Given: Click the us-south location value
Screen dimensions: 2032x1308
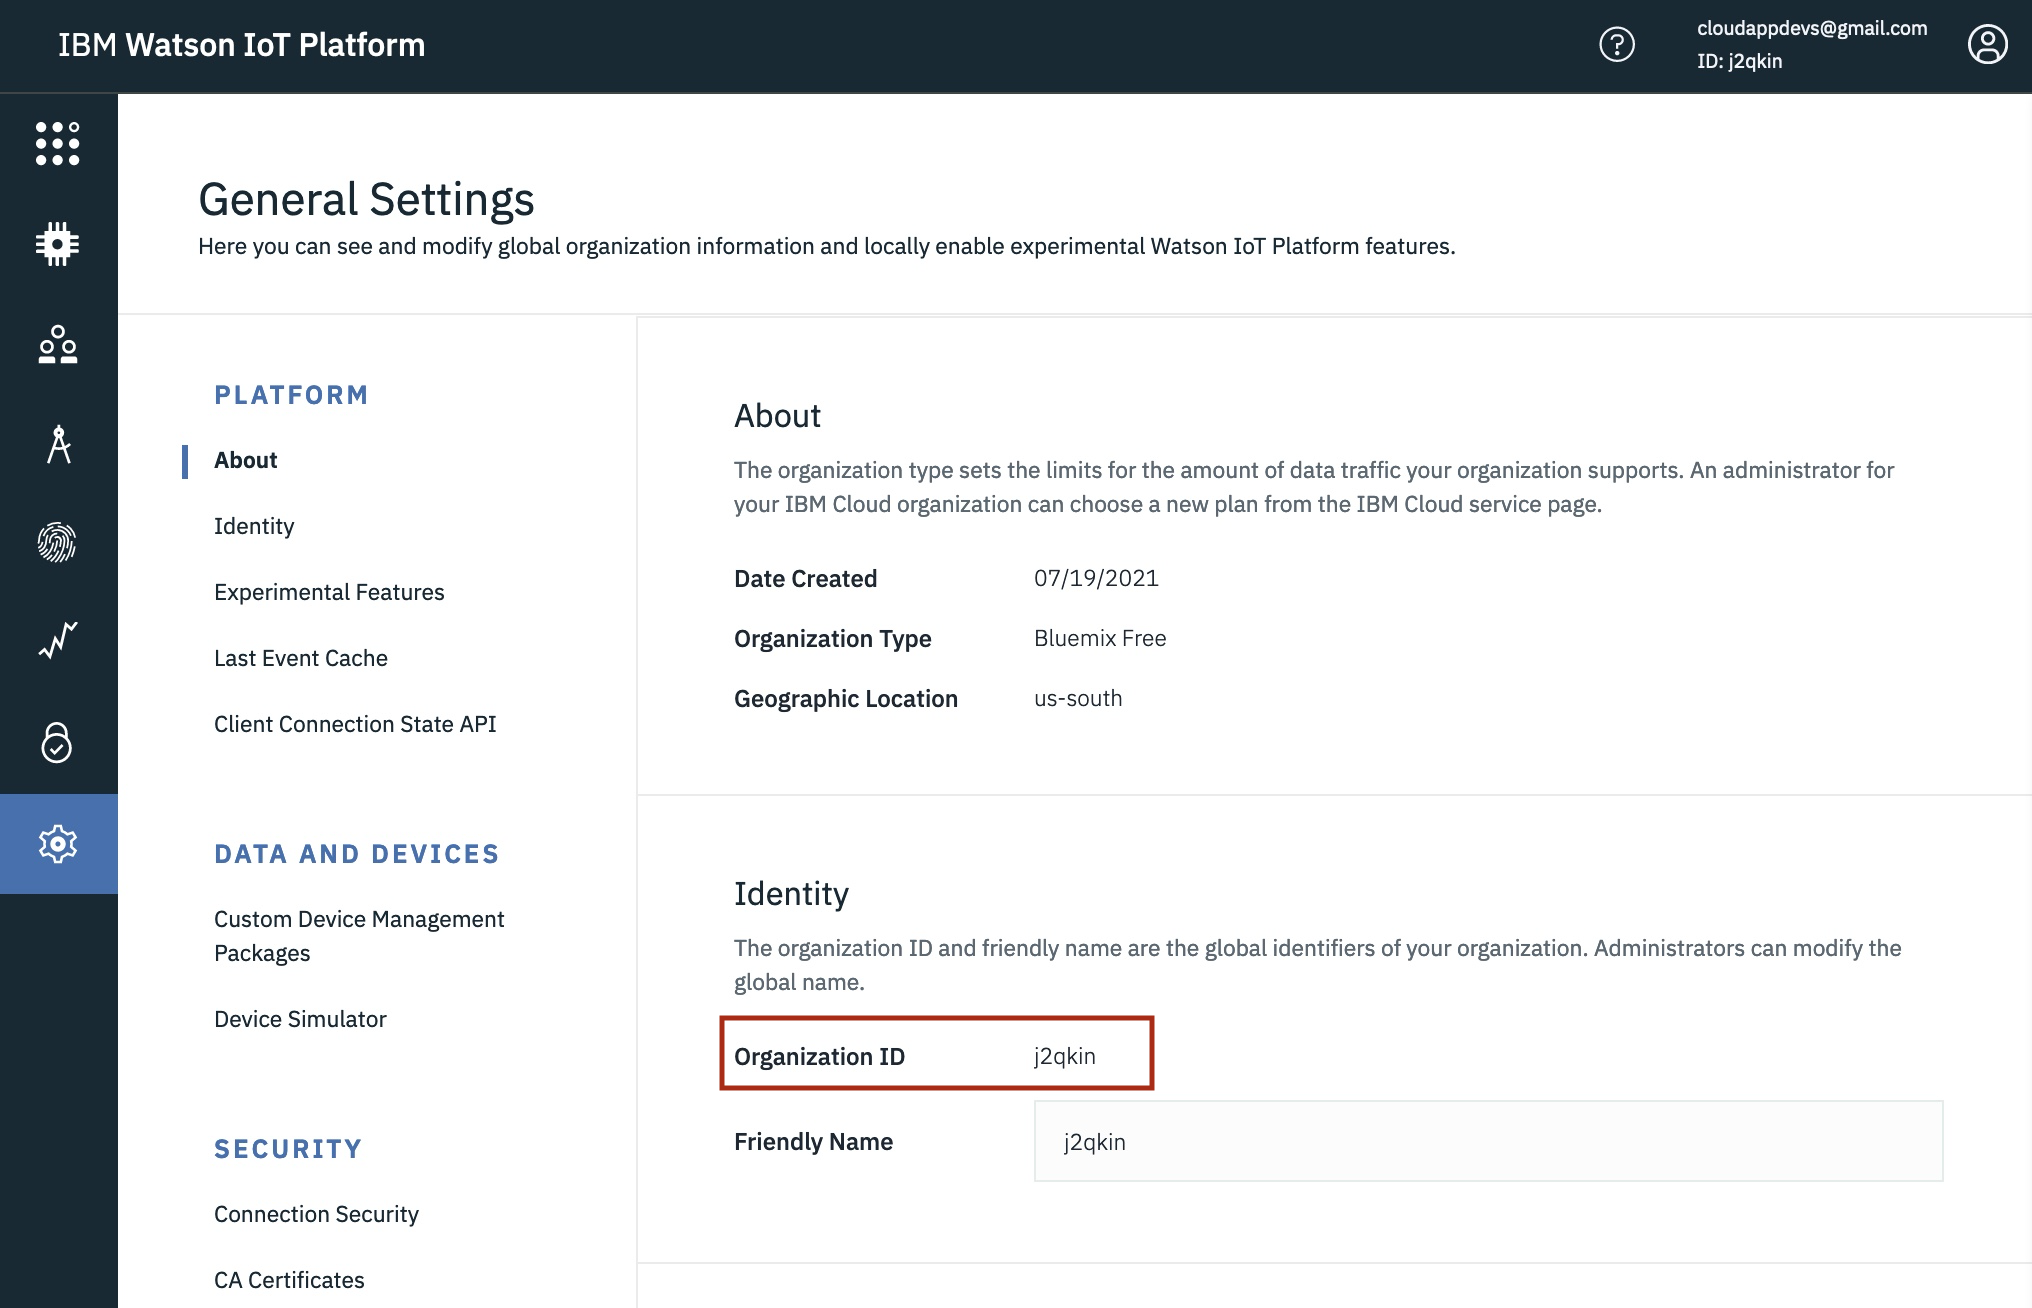Looking at the screenshot, I should click(1078, 698).
